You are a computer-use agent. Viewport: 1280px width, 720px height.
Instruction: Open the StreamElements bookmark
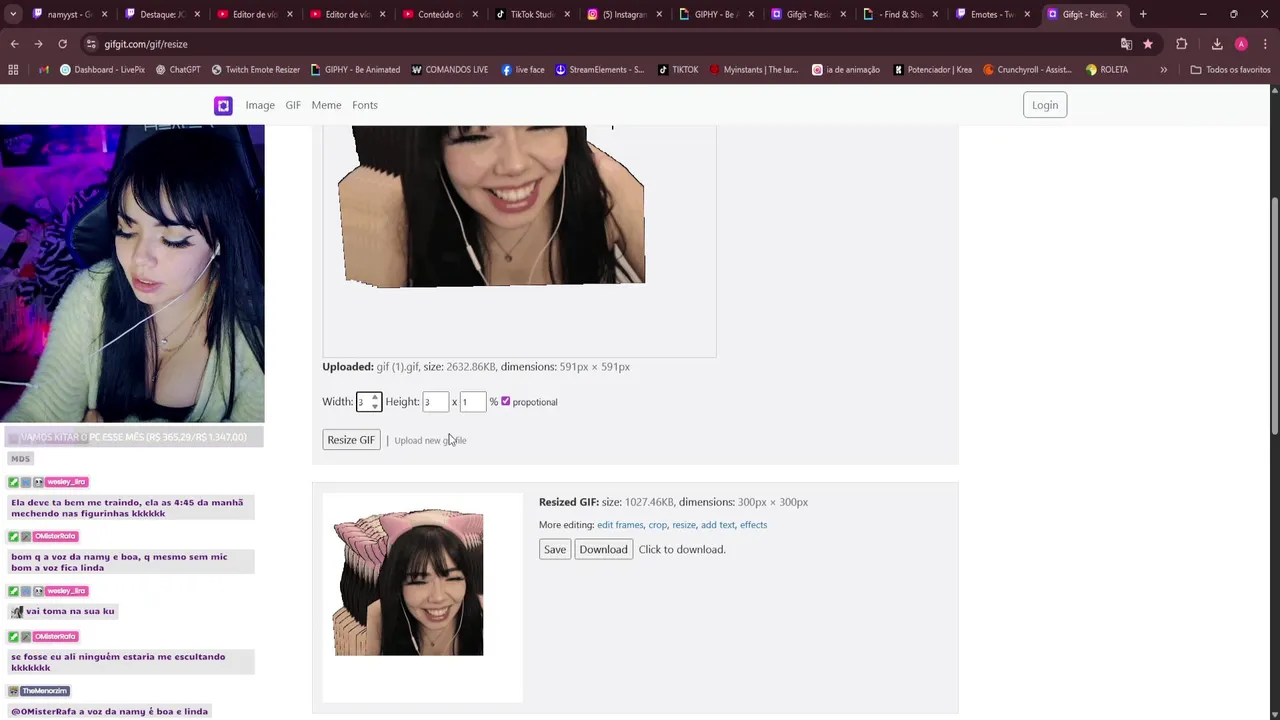click(x=600, y=70)
